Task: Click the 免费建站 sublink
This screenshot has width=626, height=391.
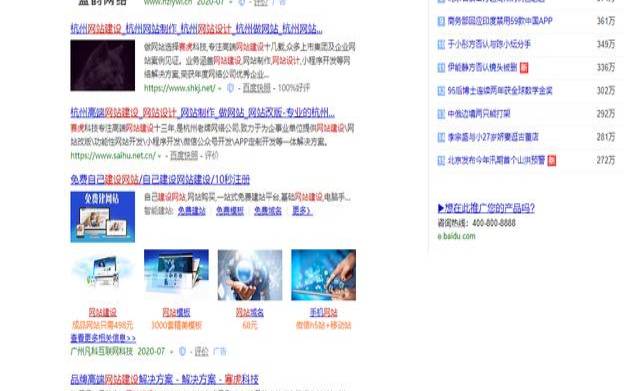Action: 192,211
